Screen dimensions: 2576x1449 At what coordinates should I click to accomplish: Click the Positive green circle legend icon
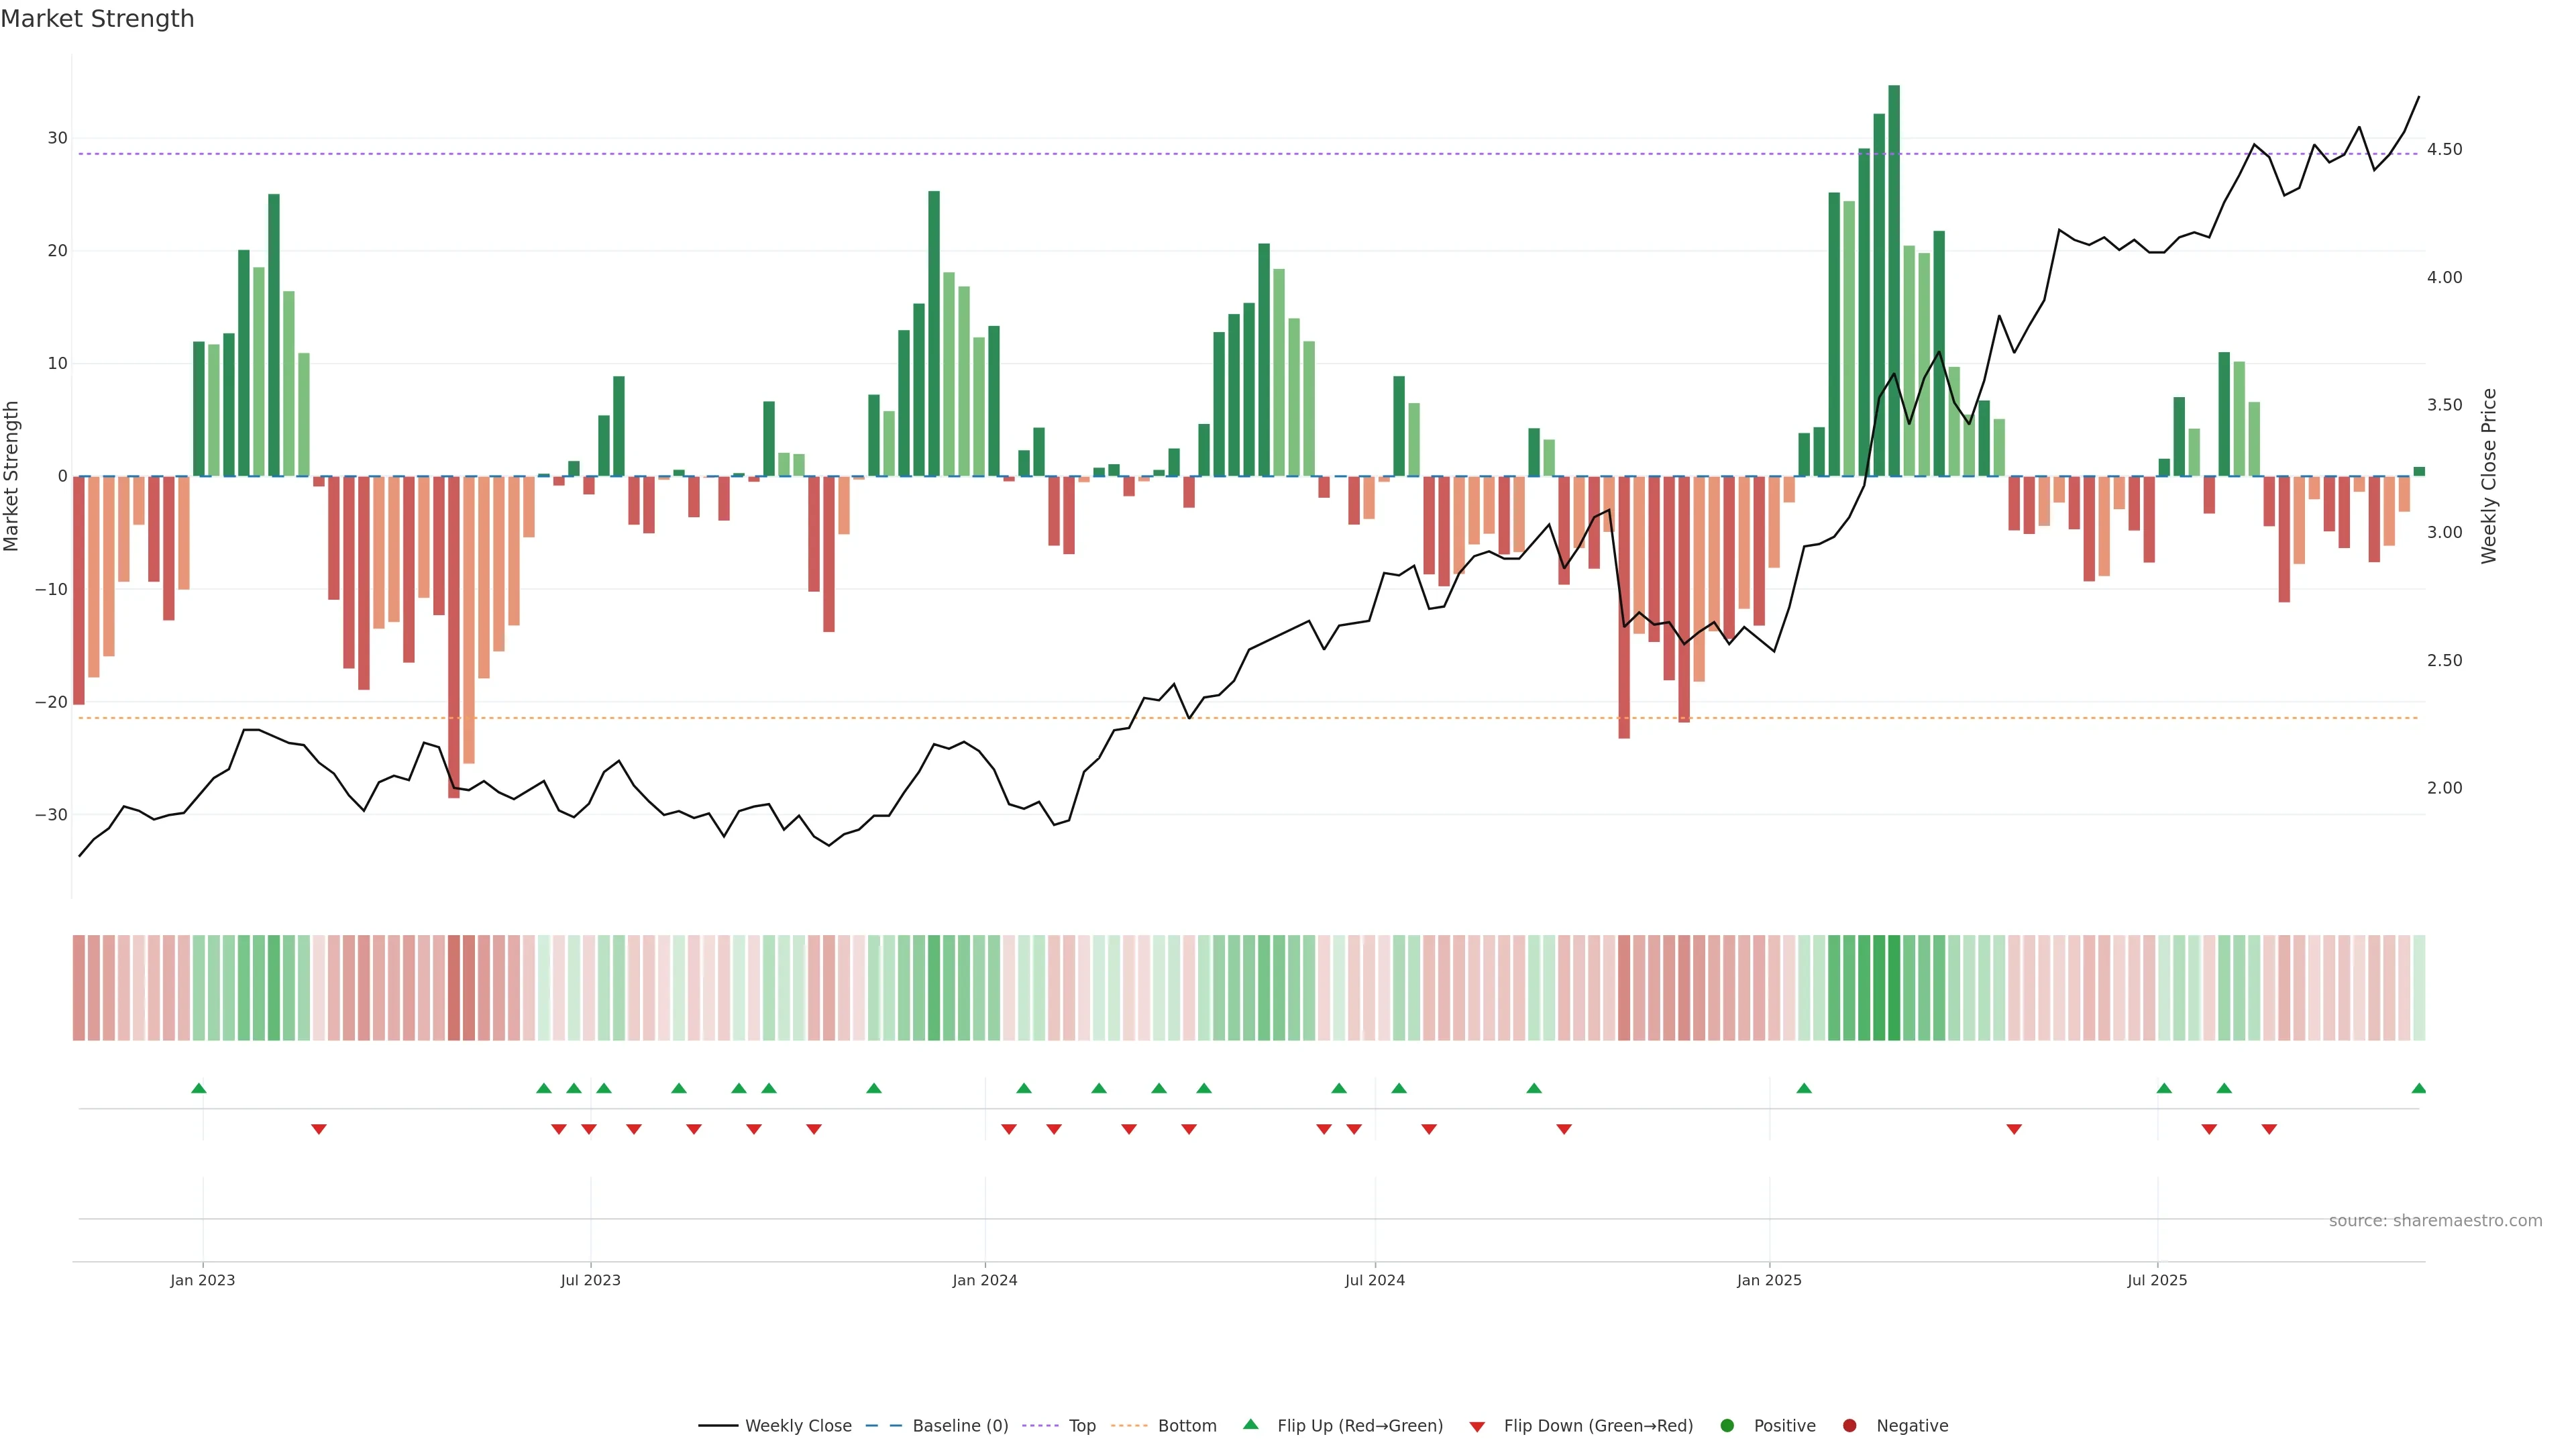[1727, 1426]
